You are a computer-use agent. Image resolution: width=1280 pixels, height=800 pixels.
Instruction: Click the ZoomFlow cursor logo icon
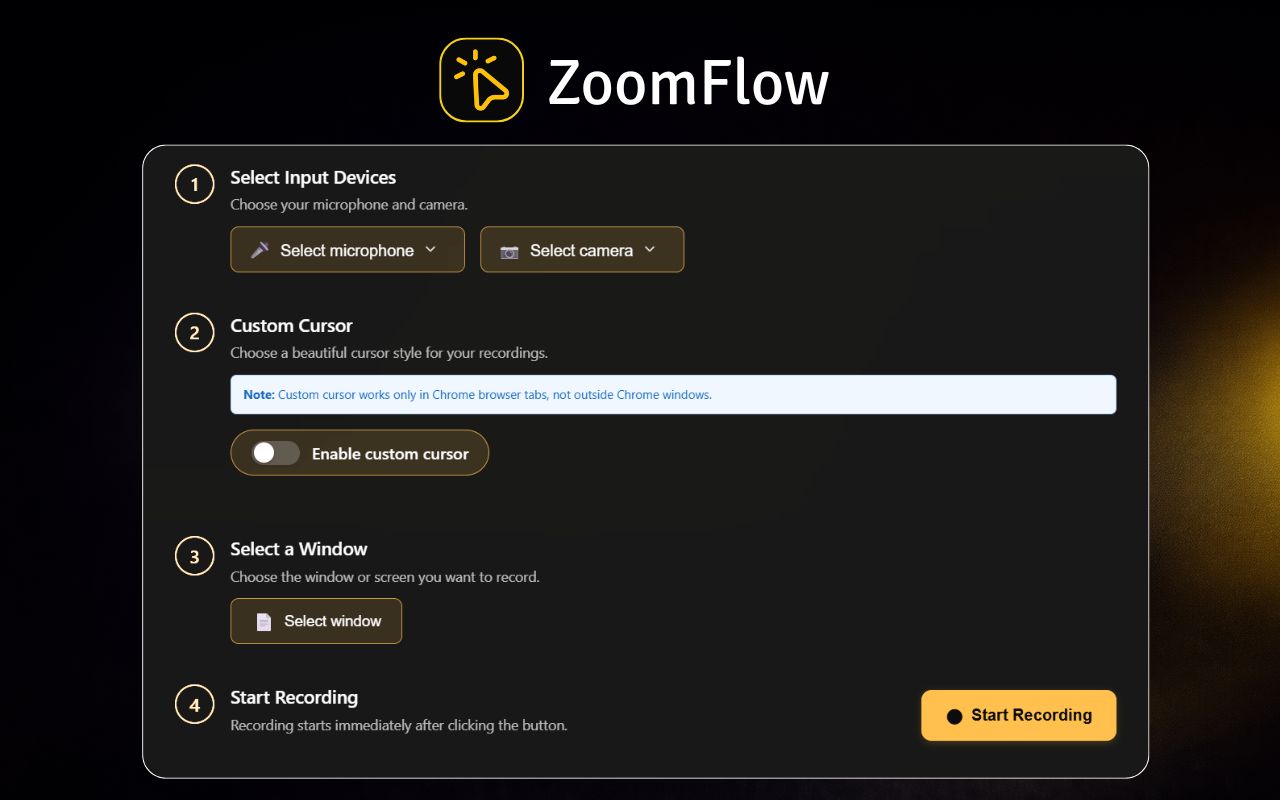pos(482,79)
